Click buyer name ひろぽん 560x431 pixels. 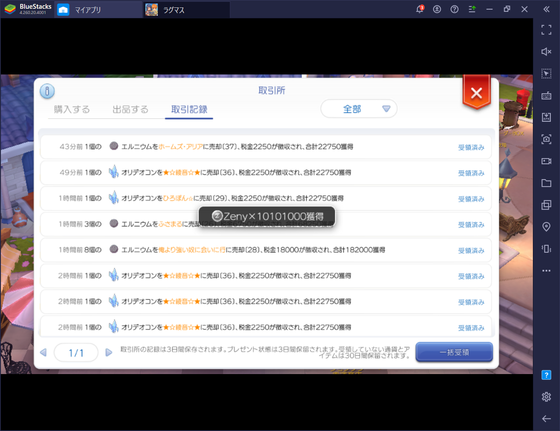tap(178, 198)
